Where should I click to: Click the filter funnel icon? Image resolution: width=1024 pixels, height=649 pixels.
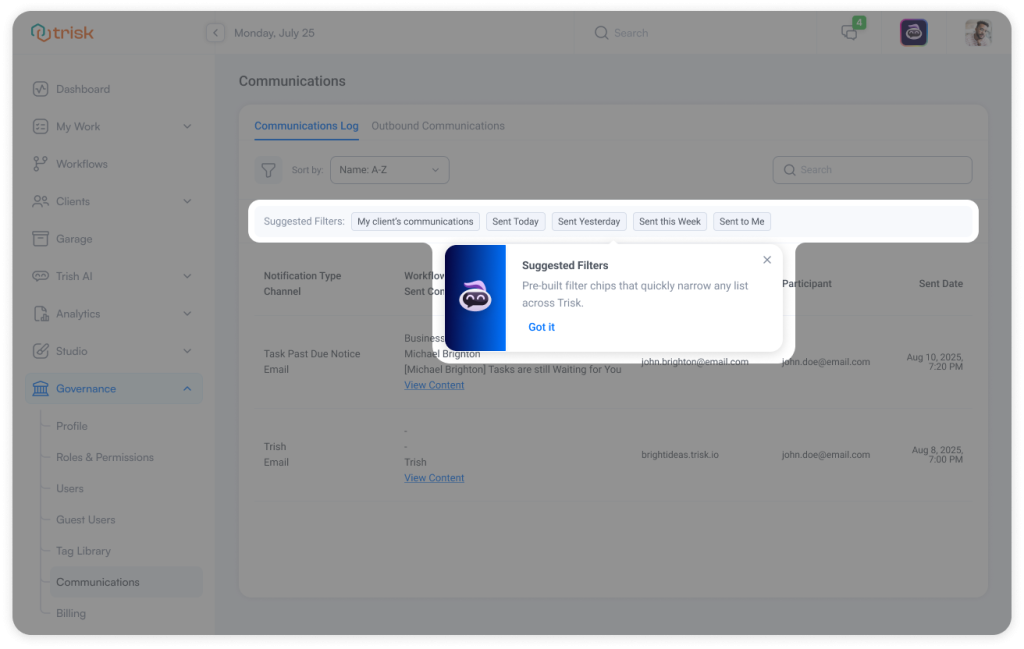click(268, 170)
